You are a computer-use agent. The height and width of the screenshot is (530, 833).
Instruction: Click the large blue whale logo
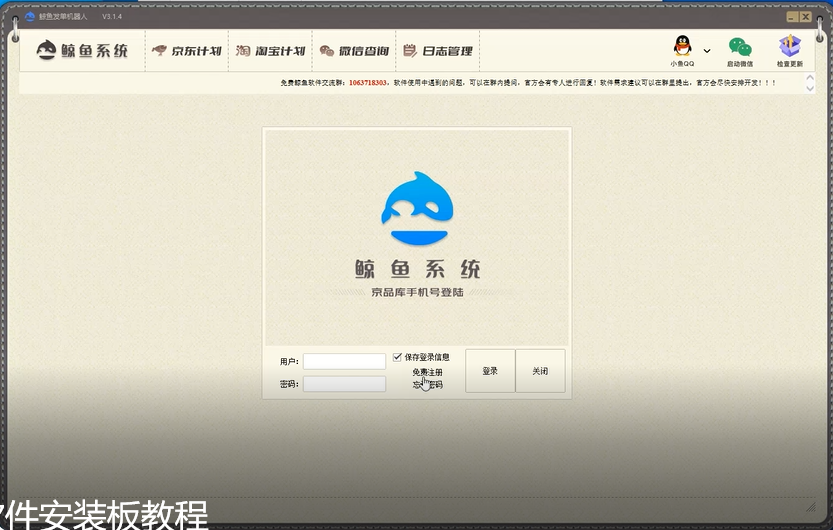416,207
